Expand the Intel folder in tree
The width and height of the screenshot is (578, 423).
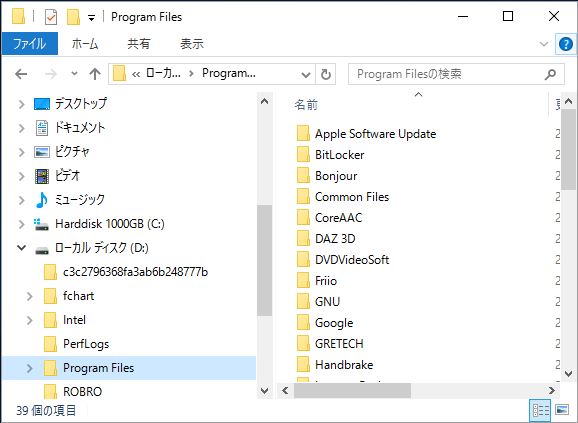tap(29, 320)
